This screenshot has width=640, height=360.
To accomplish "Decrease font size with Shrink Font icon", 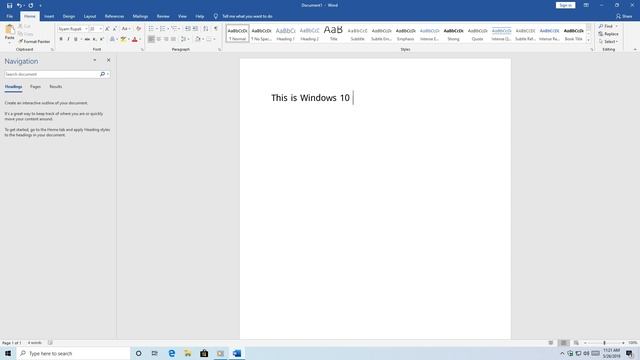I will pos(115,29).
